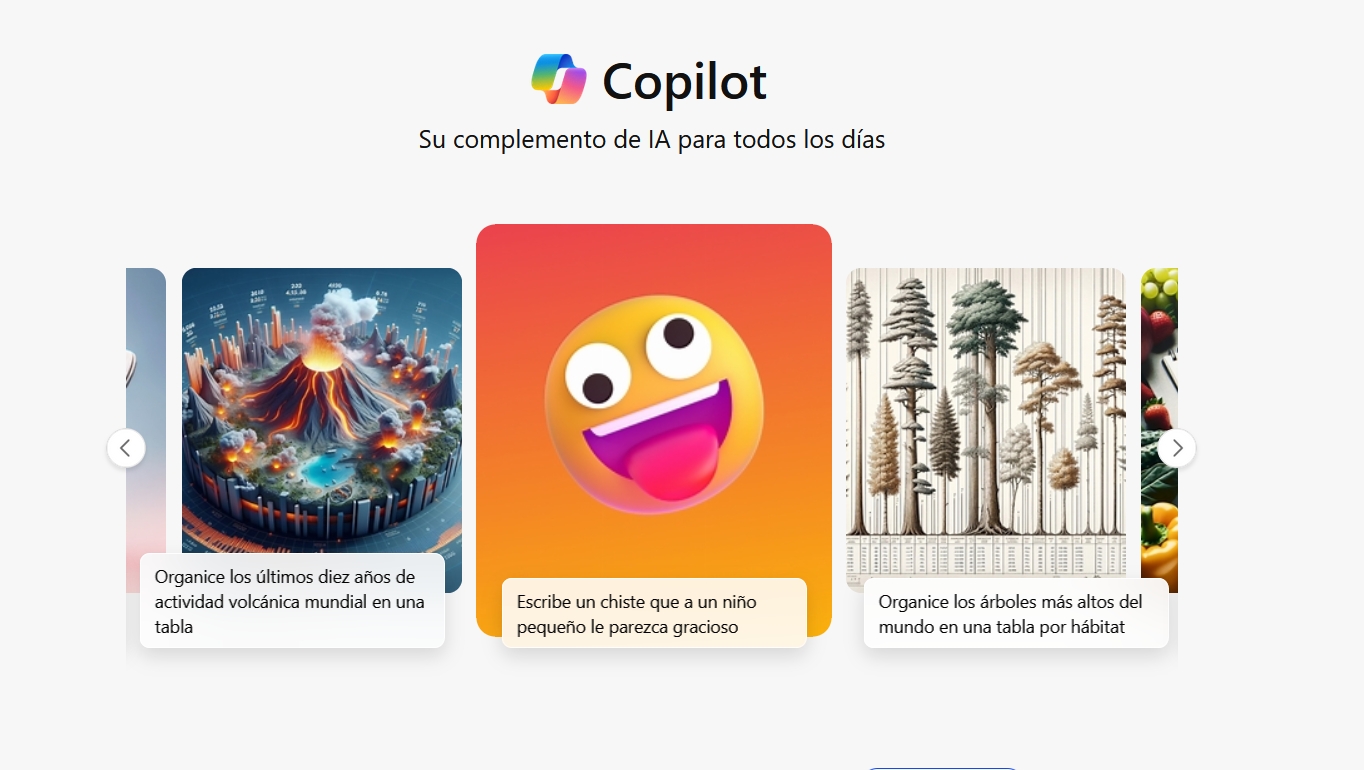Click subtitle 'Su complemento de IA para todos los días'
This screenshot has width=1364, height=770.
point(652,139)
